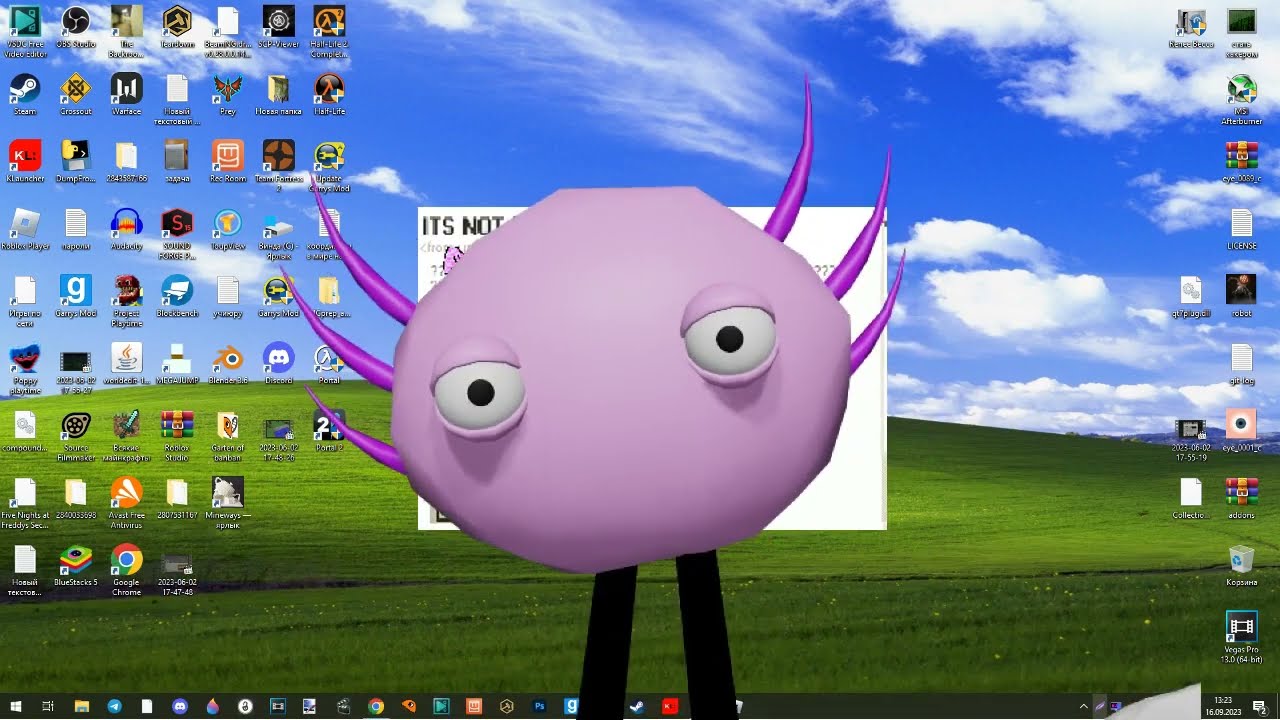Open the VSDC Free Video Editor desktop shortcut
The height and width of the screenshot is (720, 1280).
[x=25, y=32]
